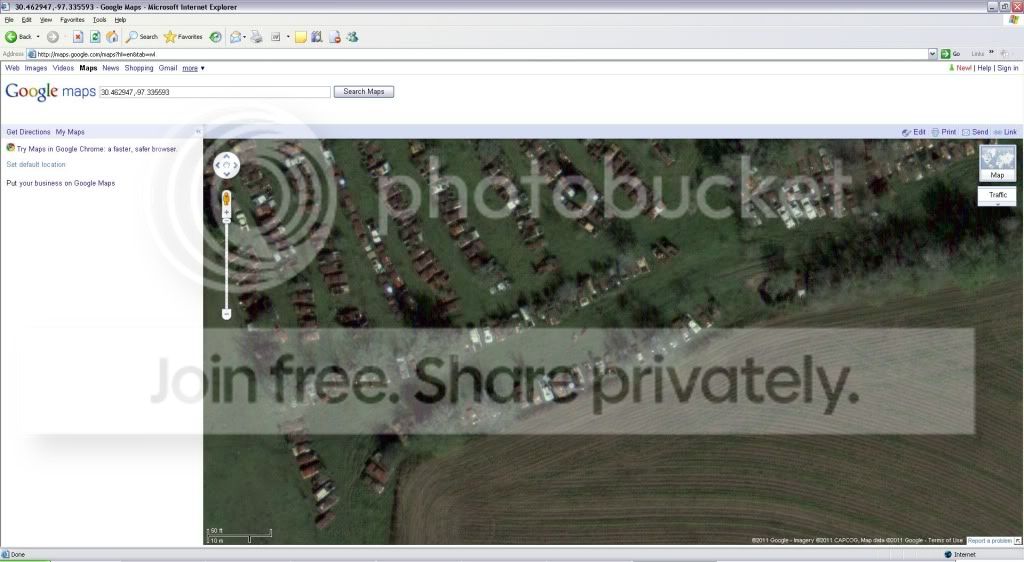Stop loading with the red X icon

tap(78, 37)
